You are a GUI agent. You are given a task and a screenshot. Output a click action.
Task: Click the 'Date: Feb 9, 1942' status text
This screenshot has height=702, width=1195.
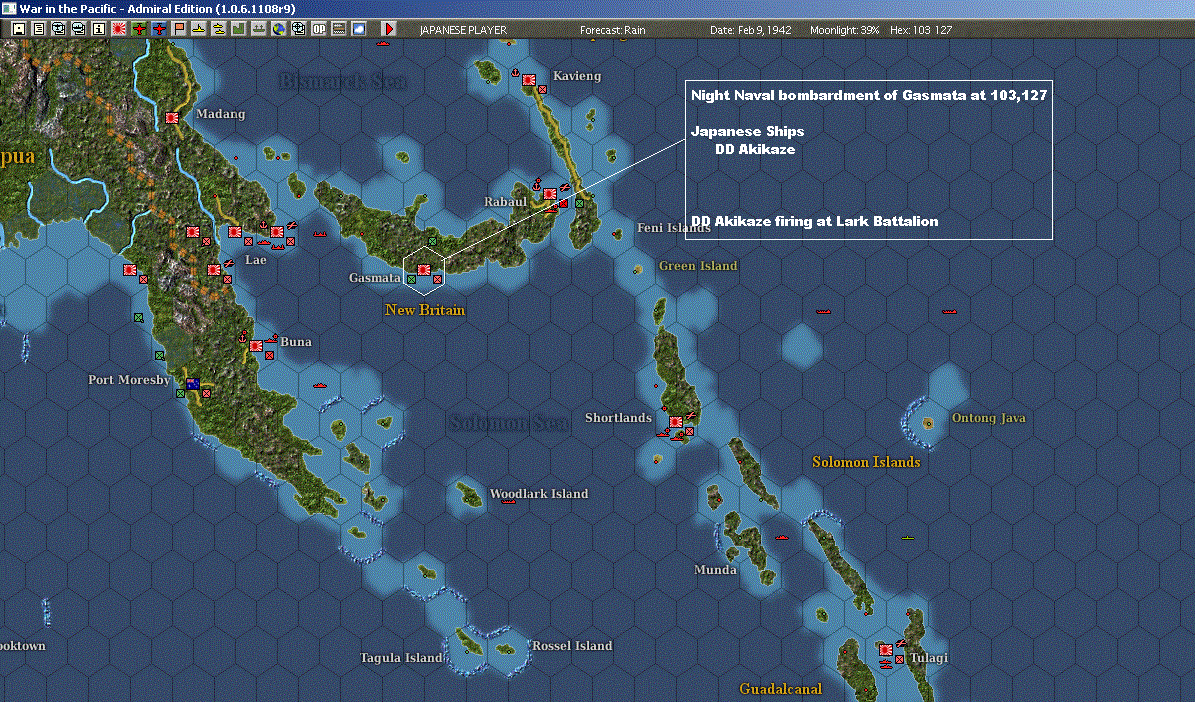751,30
